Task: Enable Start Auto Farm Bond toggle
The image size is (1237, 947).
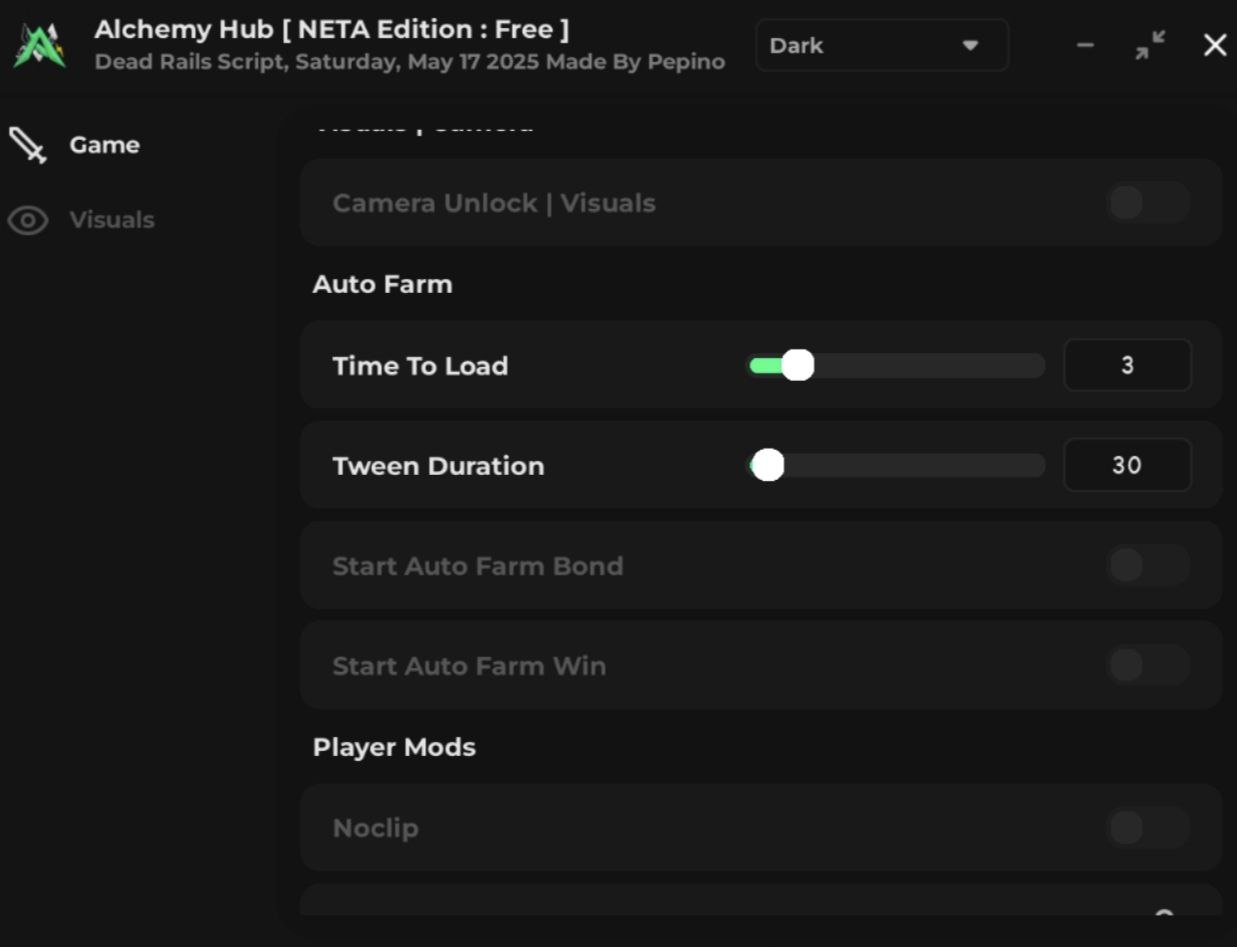Action: pos(1147,566)
